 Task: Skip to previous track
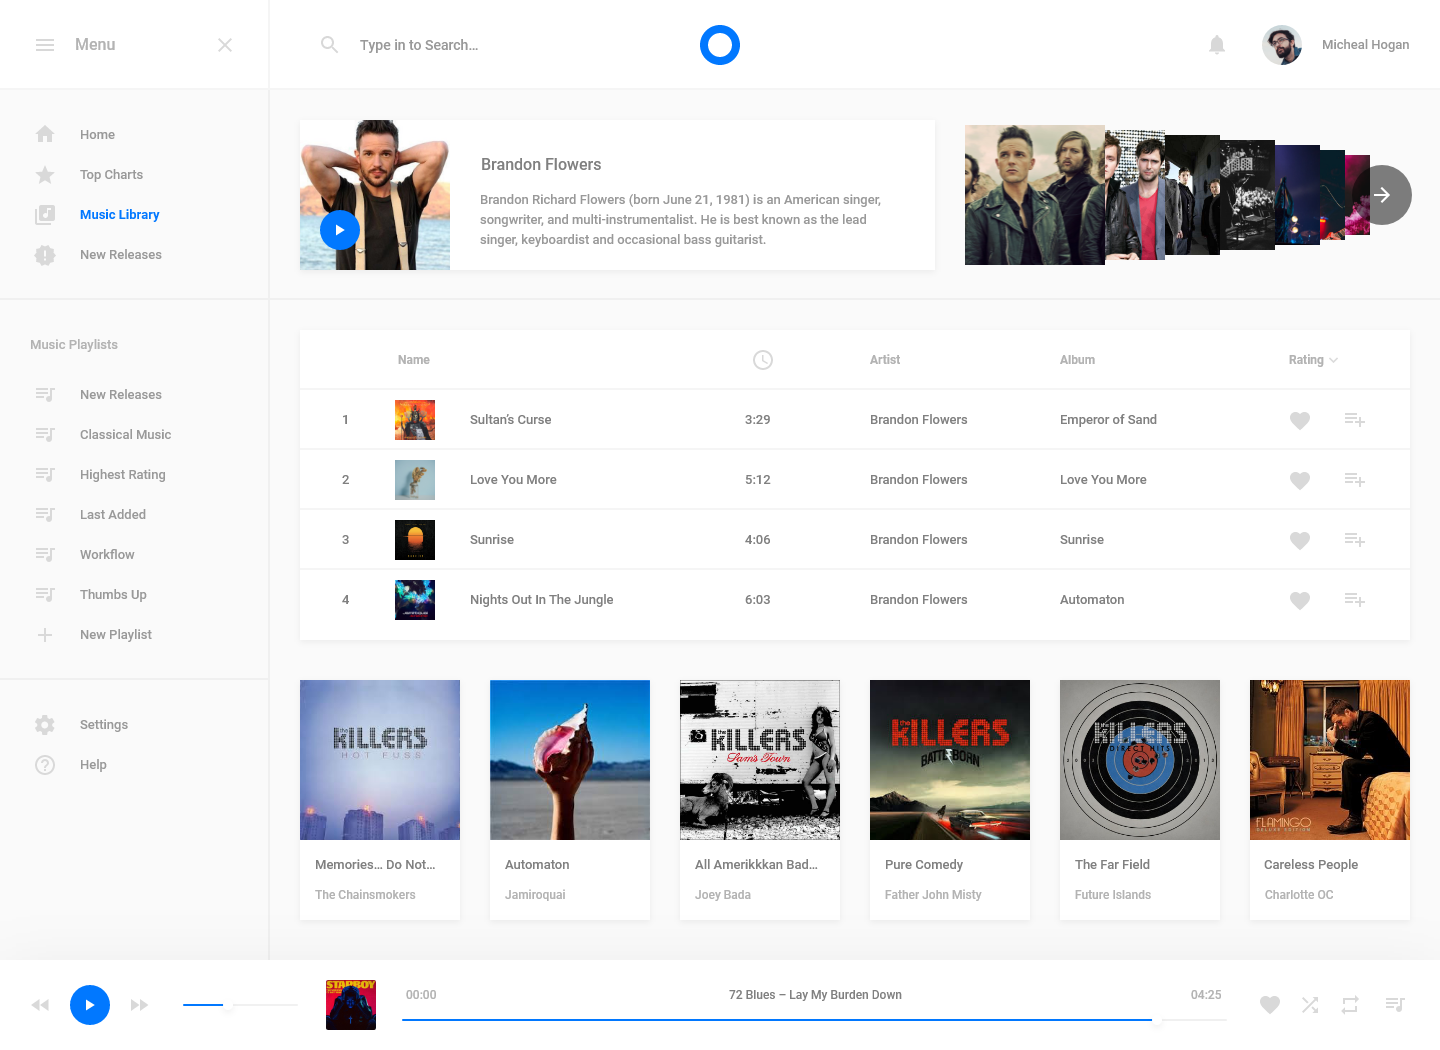click(40, 1005)
